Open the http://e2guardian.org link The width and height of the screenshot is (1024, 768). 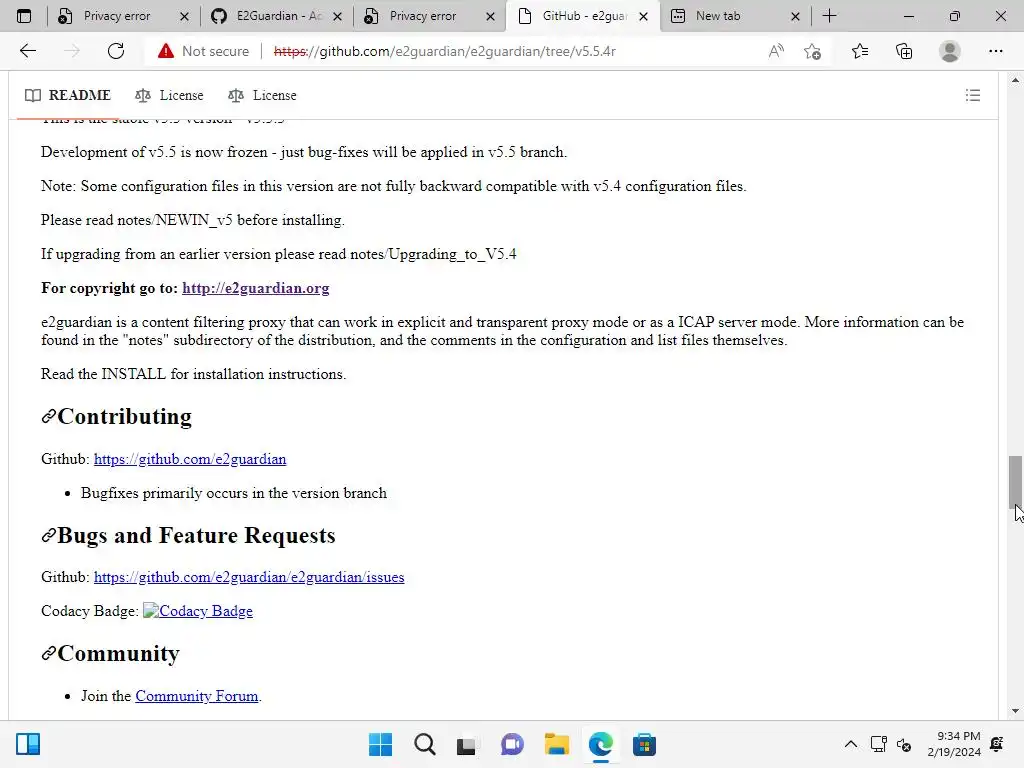pos(255,288)
